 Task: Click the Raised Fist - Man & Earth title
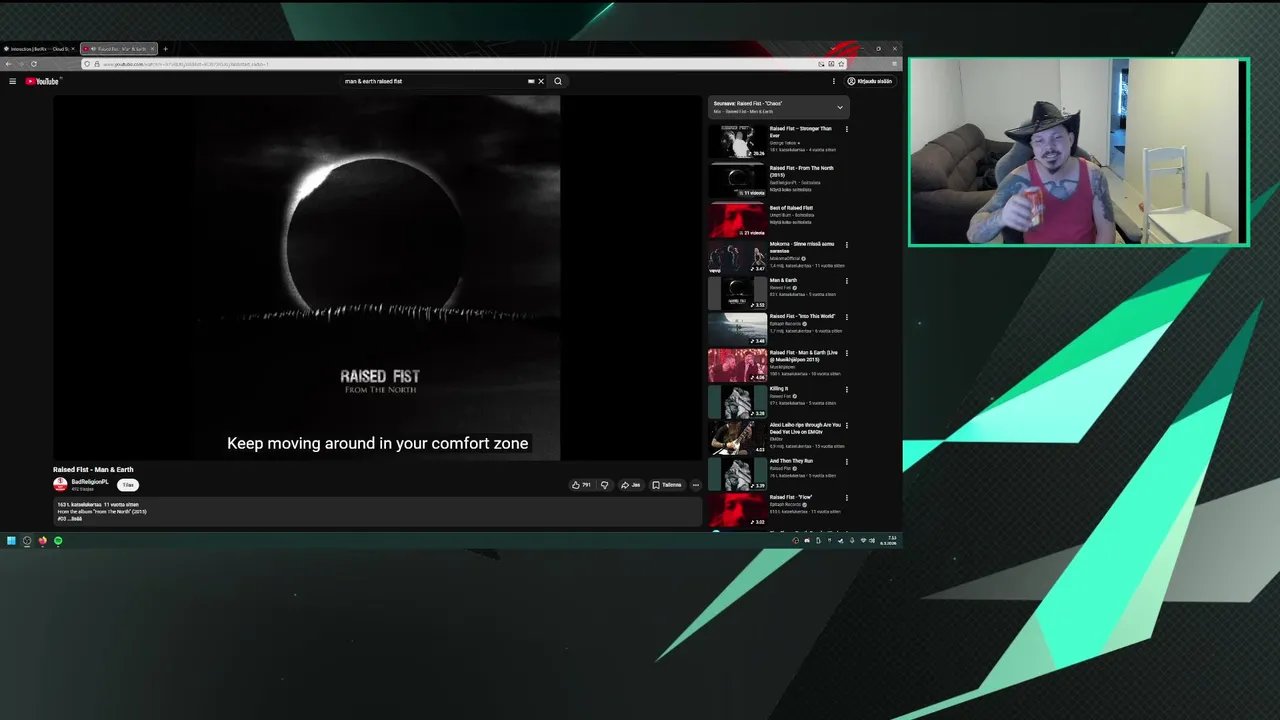click(93, 469)
